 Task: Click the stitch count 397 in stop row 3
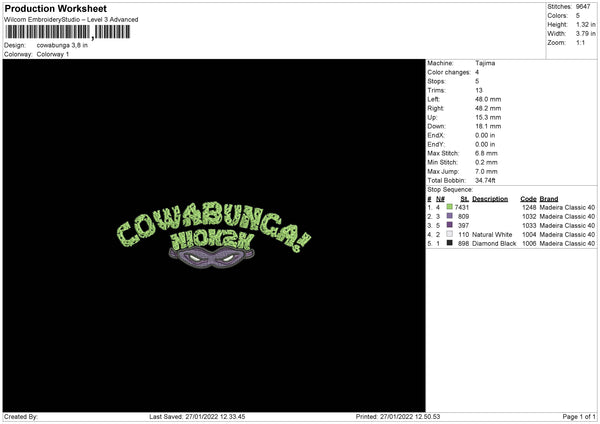(x=463, y=225)
